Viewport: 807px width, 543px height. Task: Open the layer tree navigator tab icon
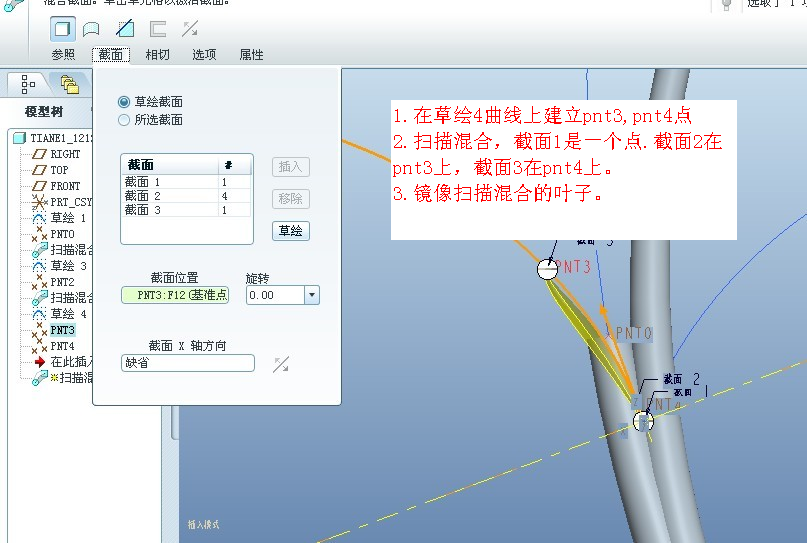(69, 84)
